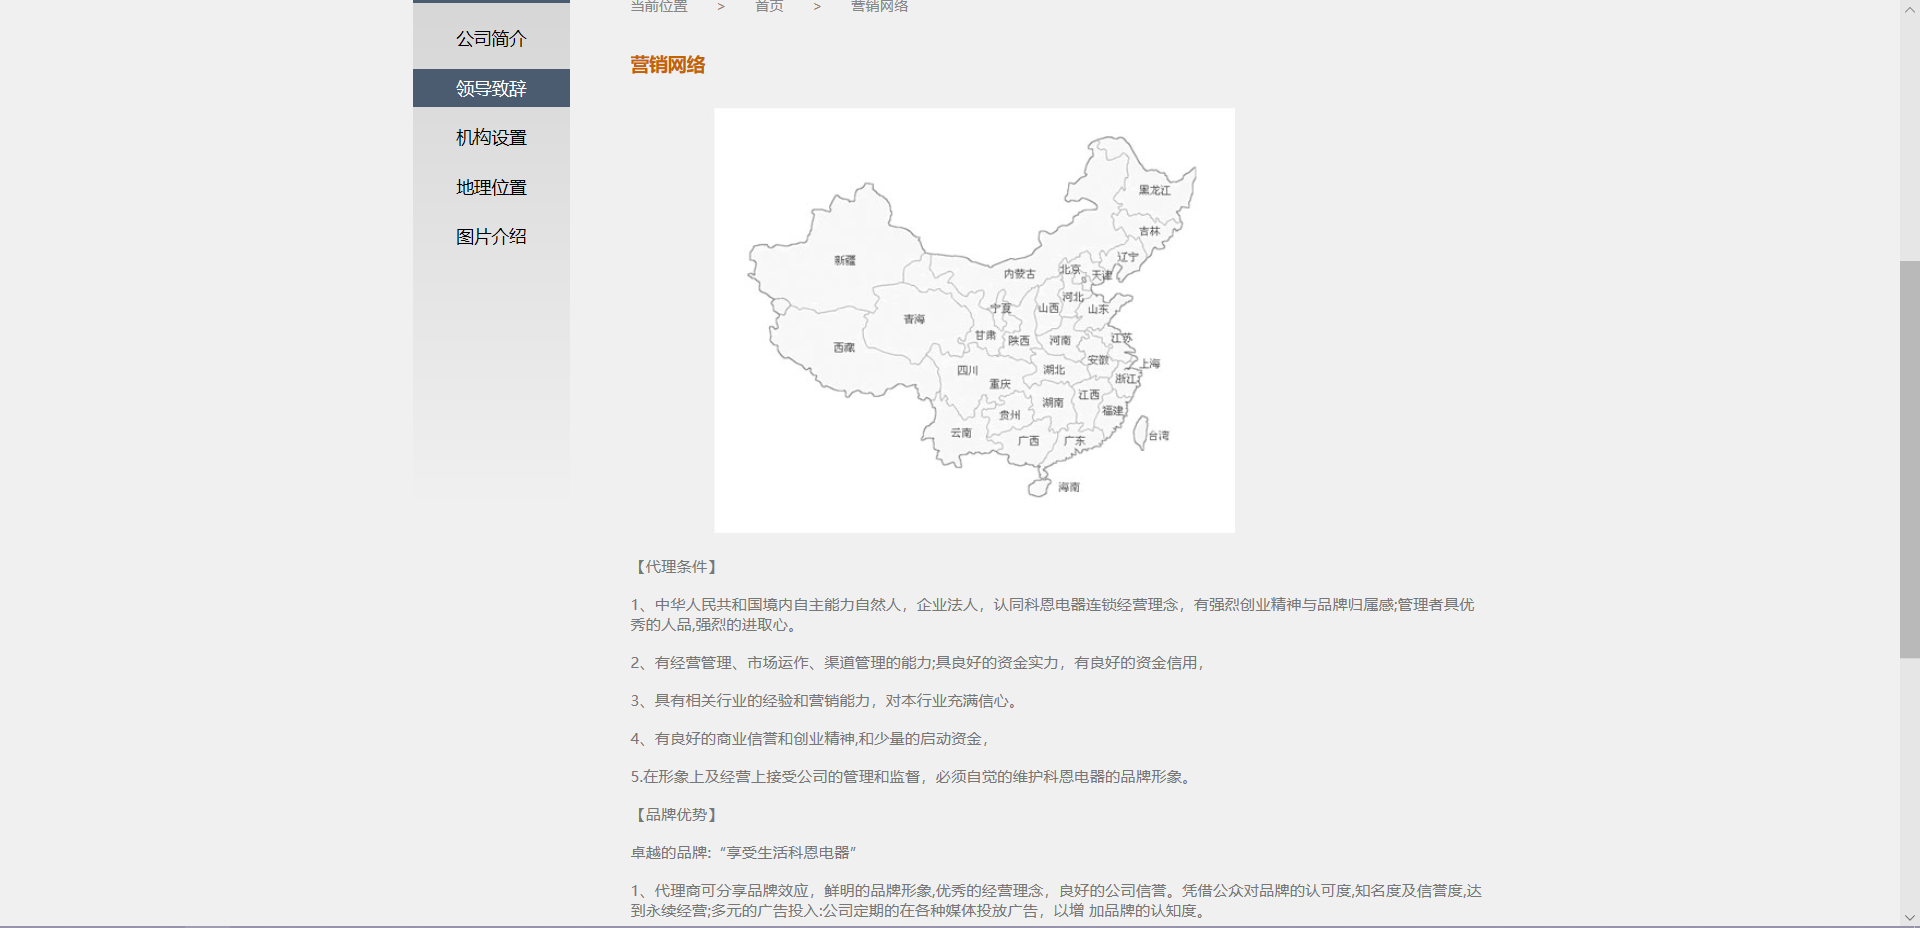Image resolution: width=1920 pixels, height=928 pixels.
Task: Click the 内蒙古 label on the map
Action: click(1019, 274)
